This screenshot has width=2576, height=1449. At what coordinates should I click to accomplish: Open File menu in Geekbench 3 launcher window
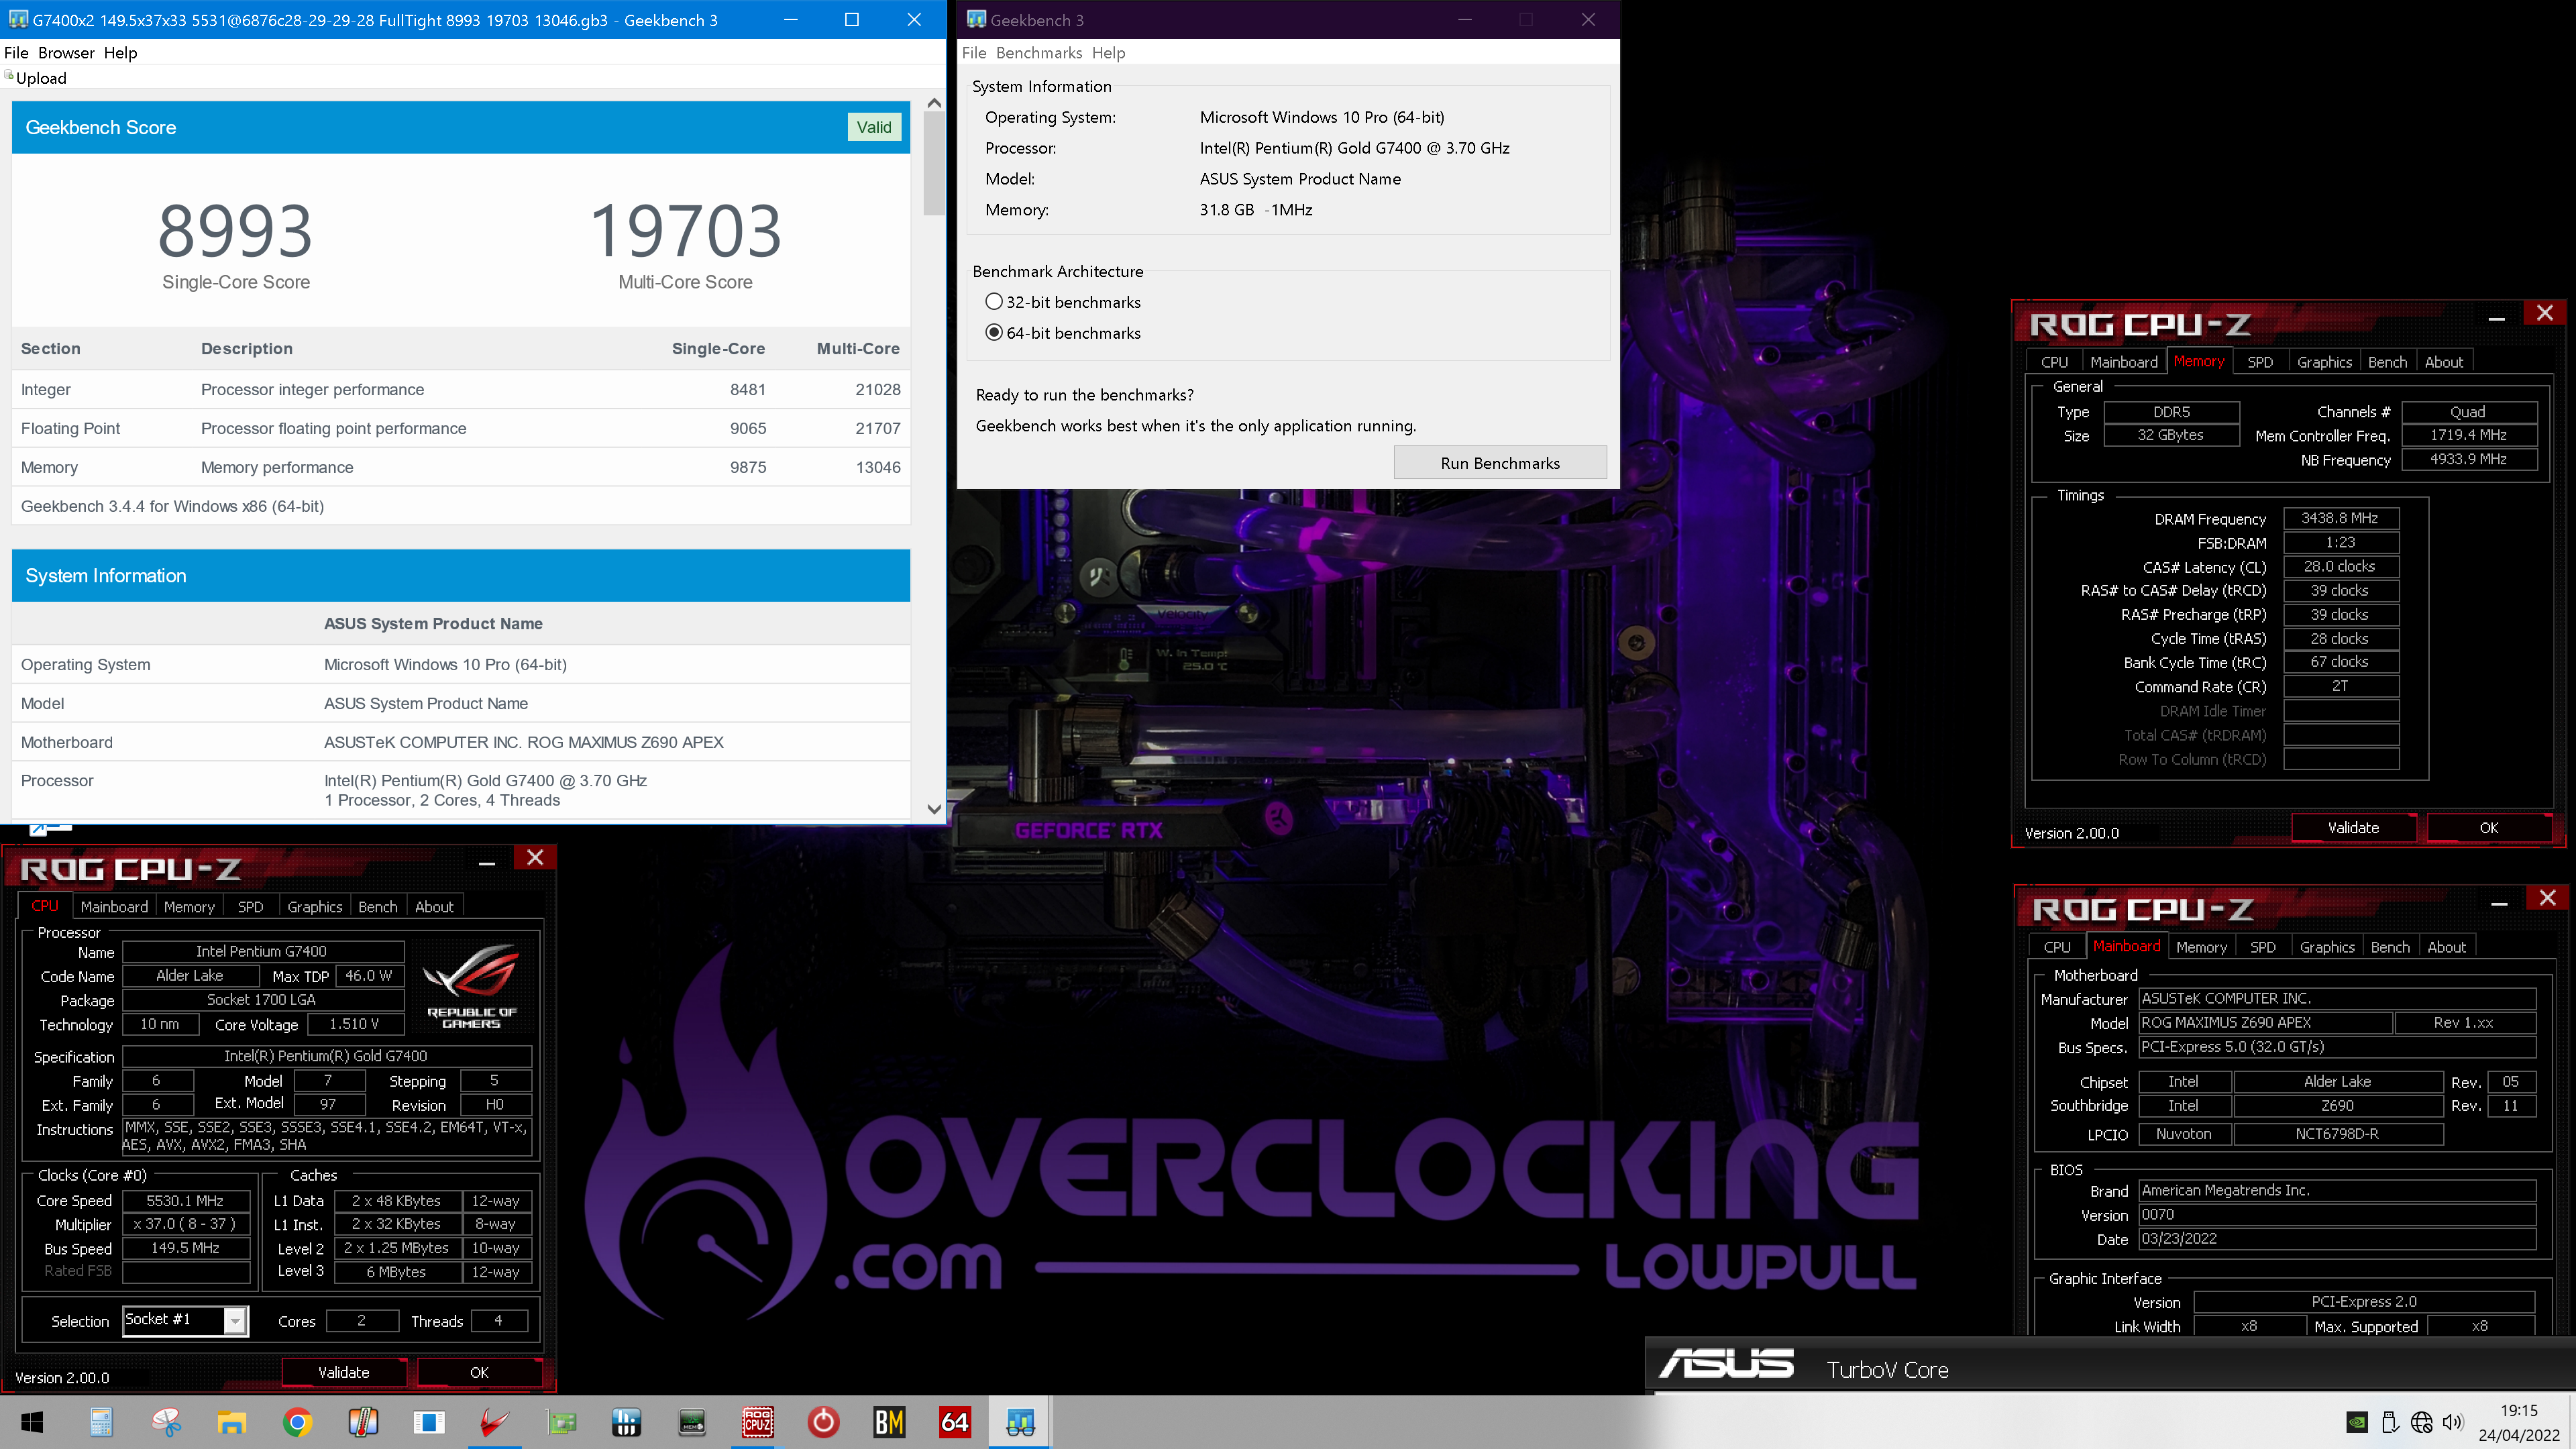(x=974, y=53)
